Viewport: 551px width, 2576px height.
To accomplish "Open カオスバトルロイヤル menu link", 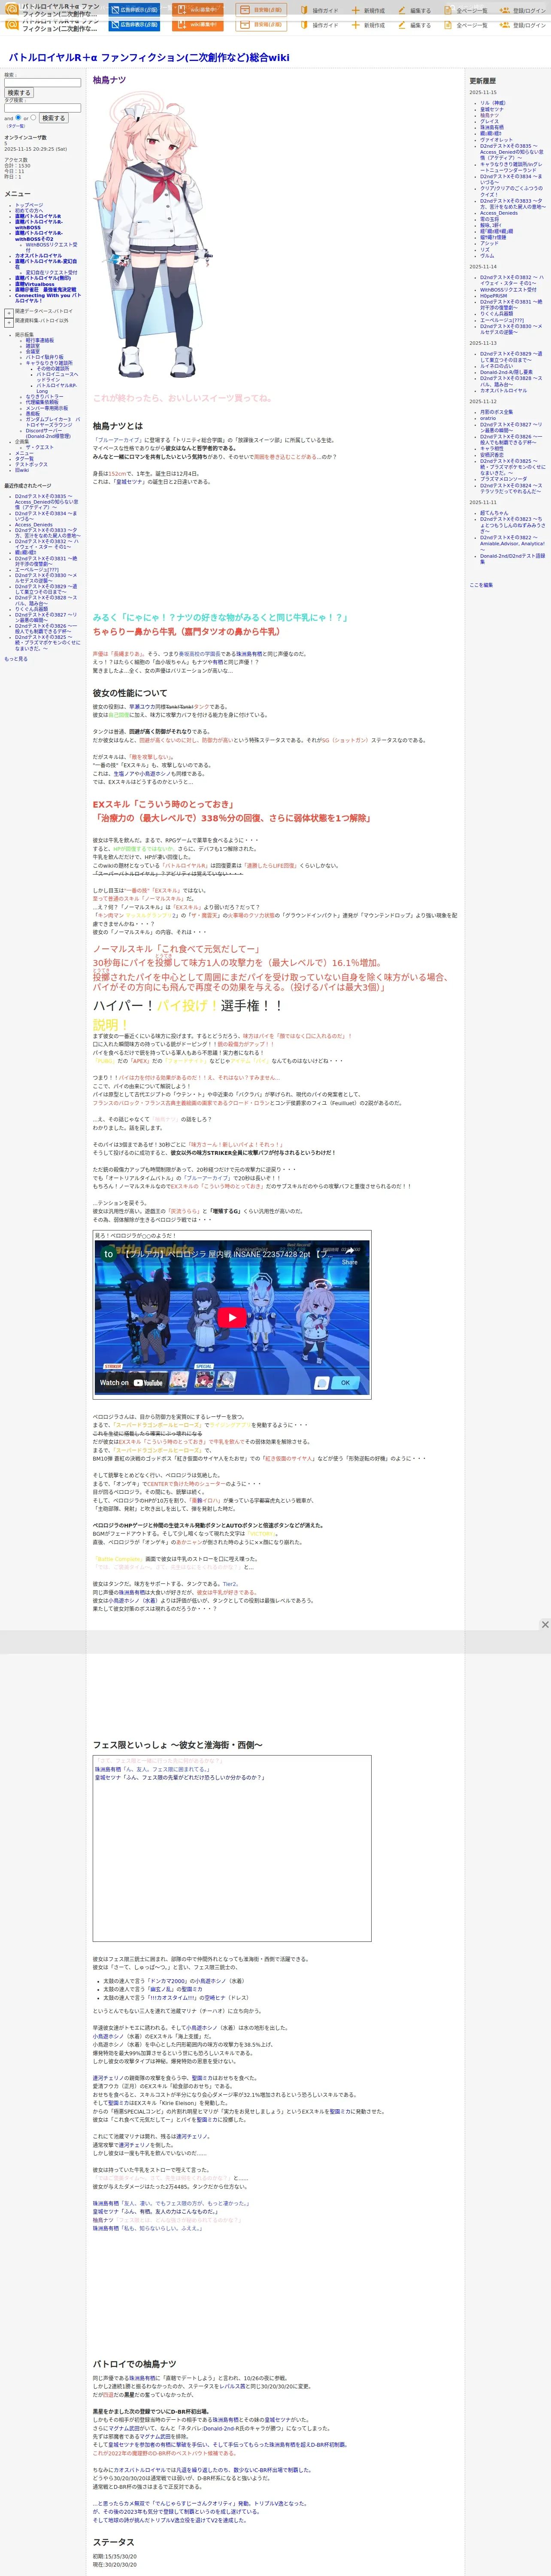I will click(x=38, y=256).
